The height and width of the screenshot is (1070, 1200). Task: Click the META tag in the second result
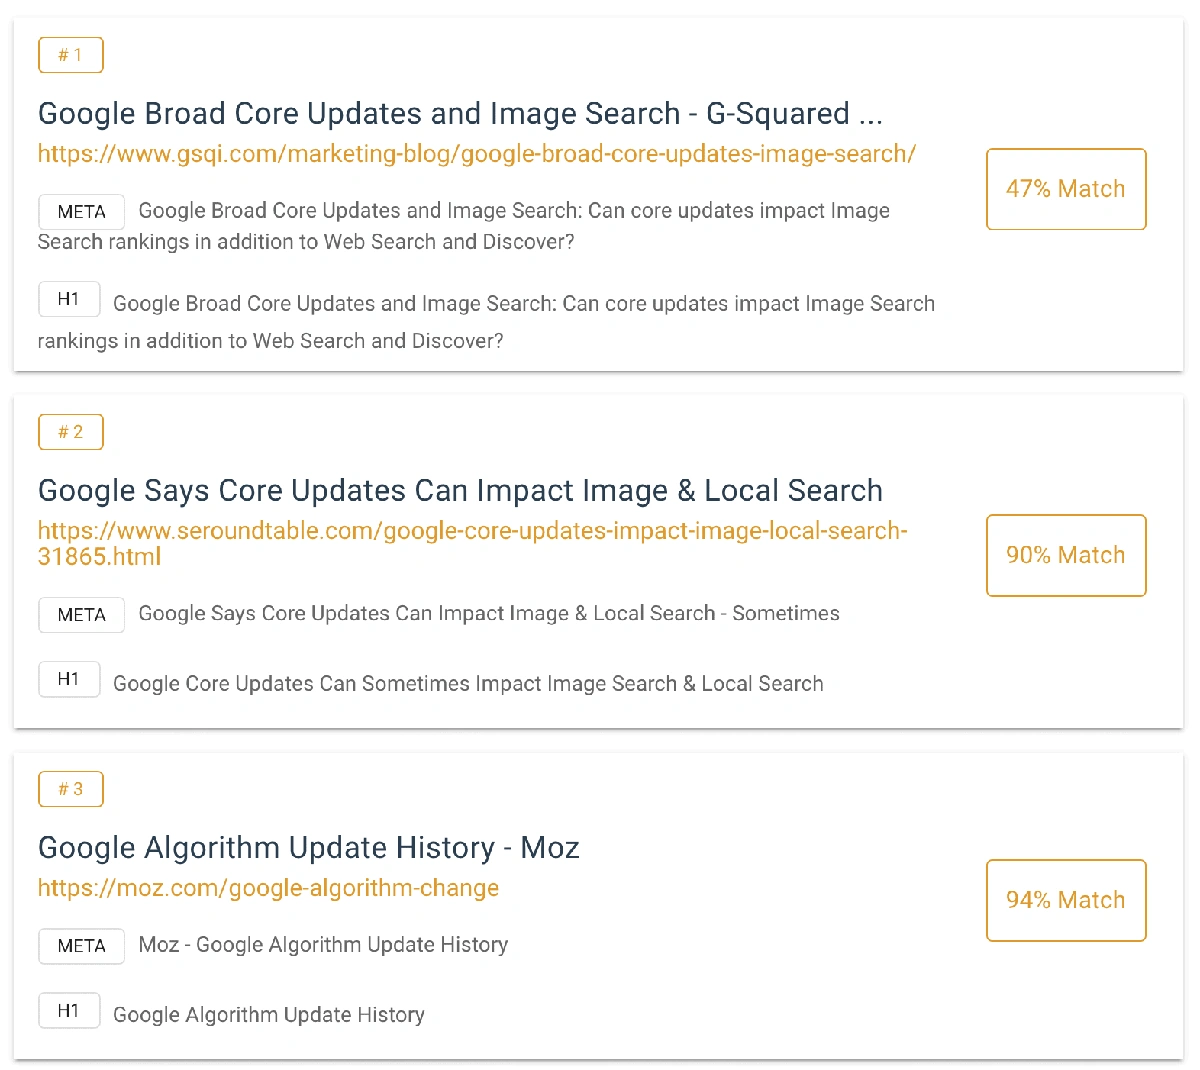[x=81, y=615]
